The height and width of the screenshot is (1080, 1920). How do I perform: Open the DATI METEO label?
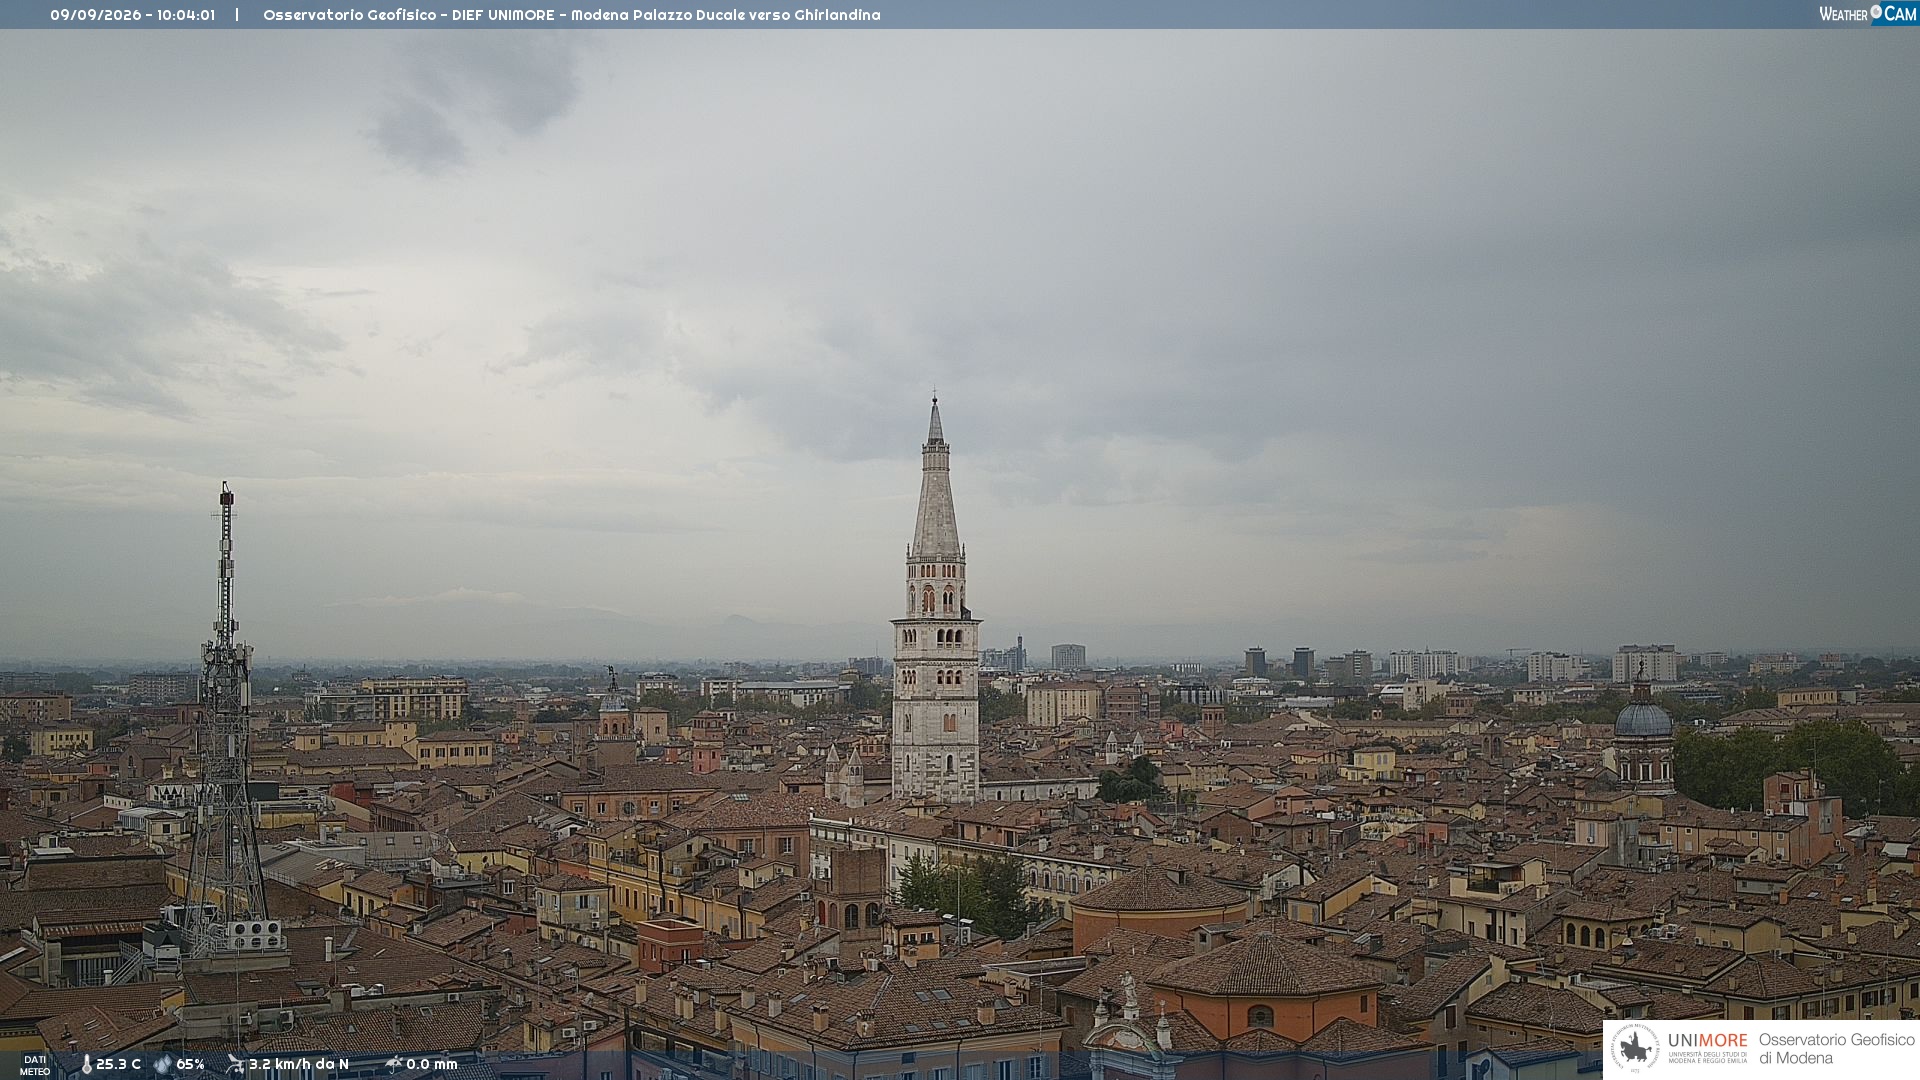point(35,1066)
